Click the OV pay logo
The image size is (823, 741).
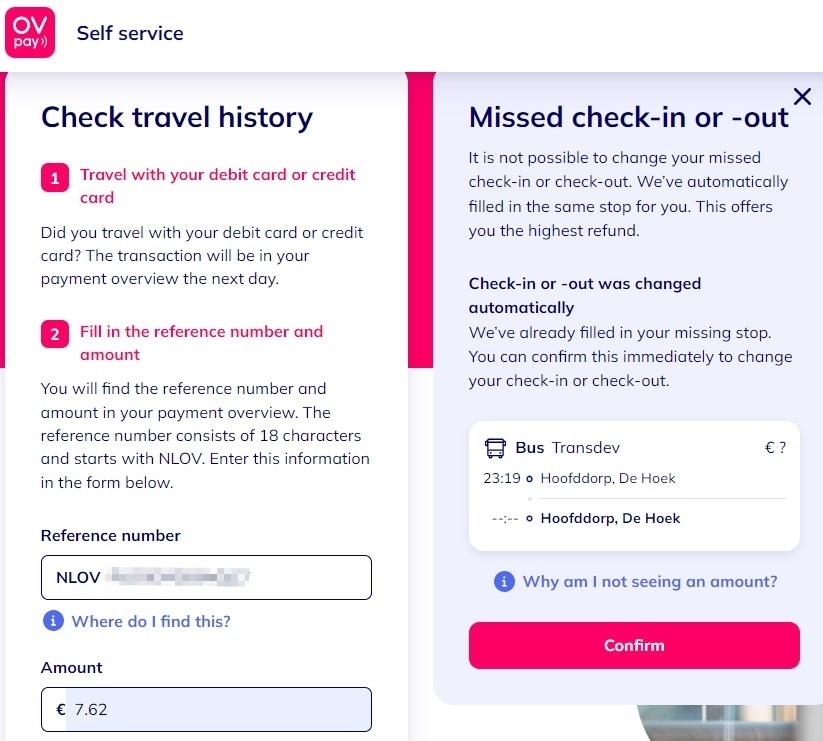(30, 33)
